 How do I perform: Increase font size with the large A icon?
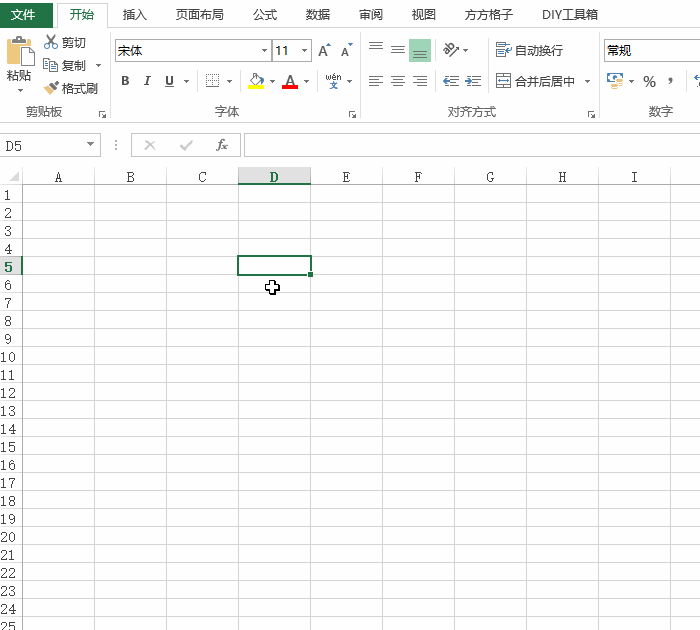(x=325, y=50)
